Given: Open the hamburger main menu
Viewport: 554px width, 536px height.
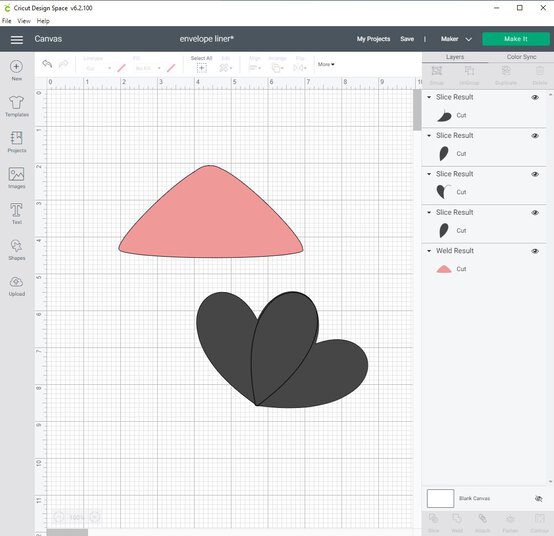Looking at the screenshot, I should click(x=17, y=39).
